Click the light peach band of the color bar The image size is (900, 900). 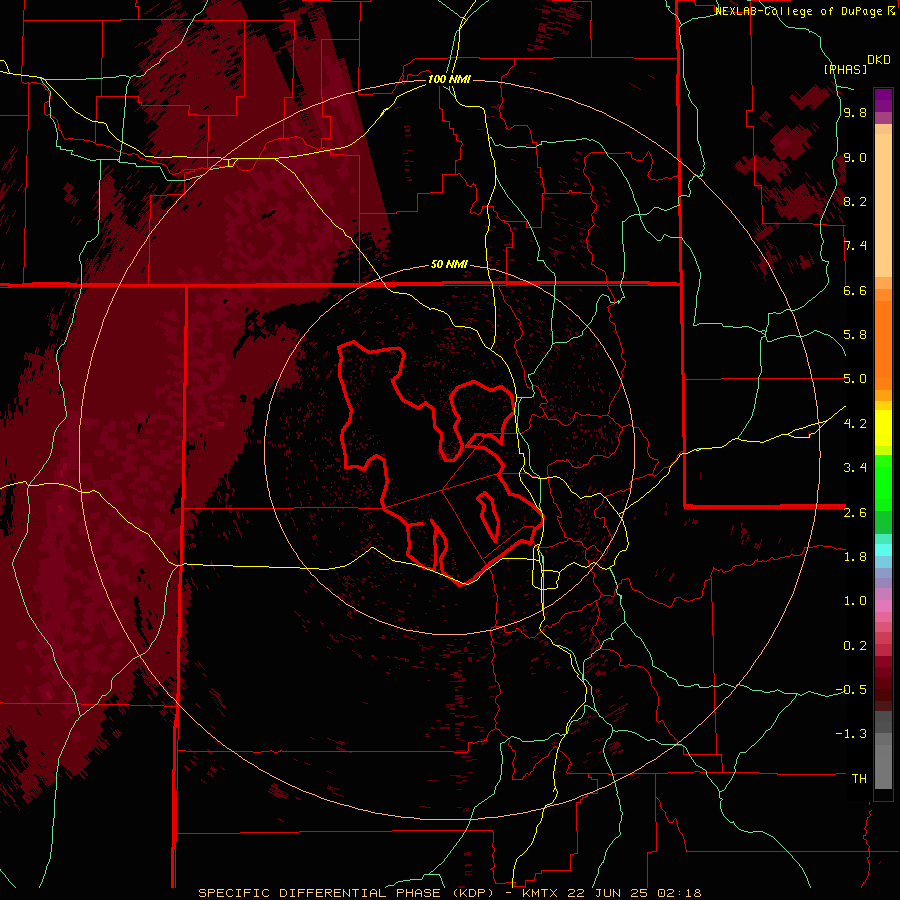(x=883, y=205)
